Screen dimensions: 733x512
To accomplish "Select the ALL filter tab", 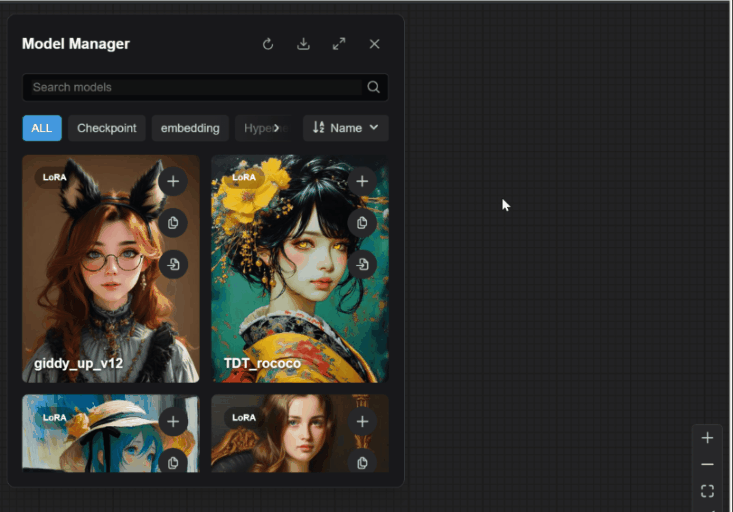I will 42,128.
